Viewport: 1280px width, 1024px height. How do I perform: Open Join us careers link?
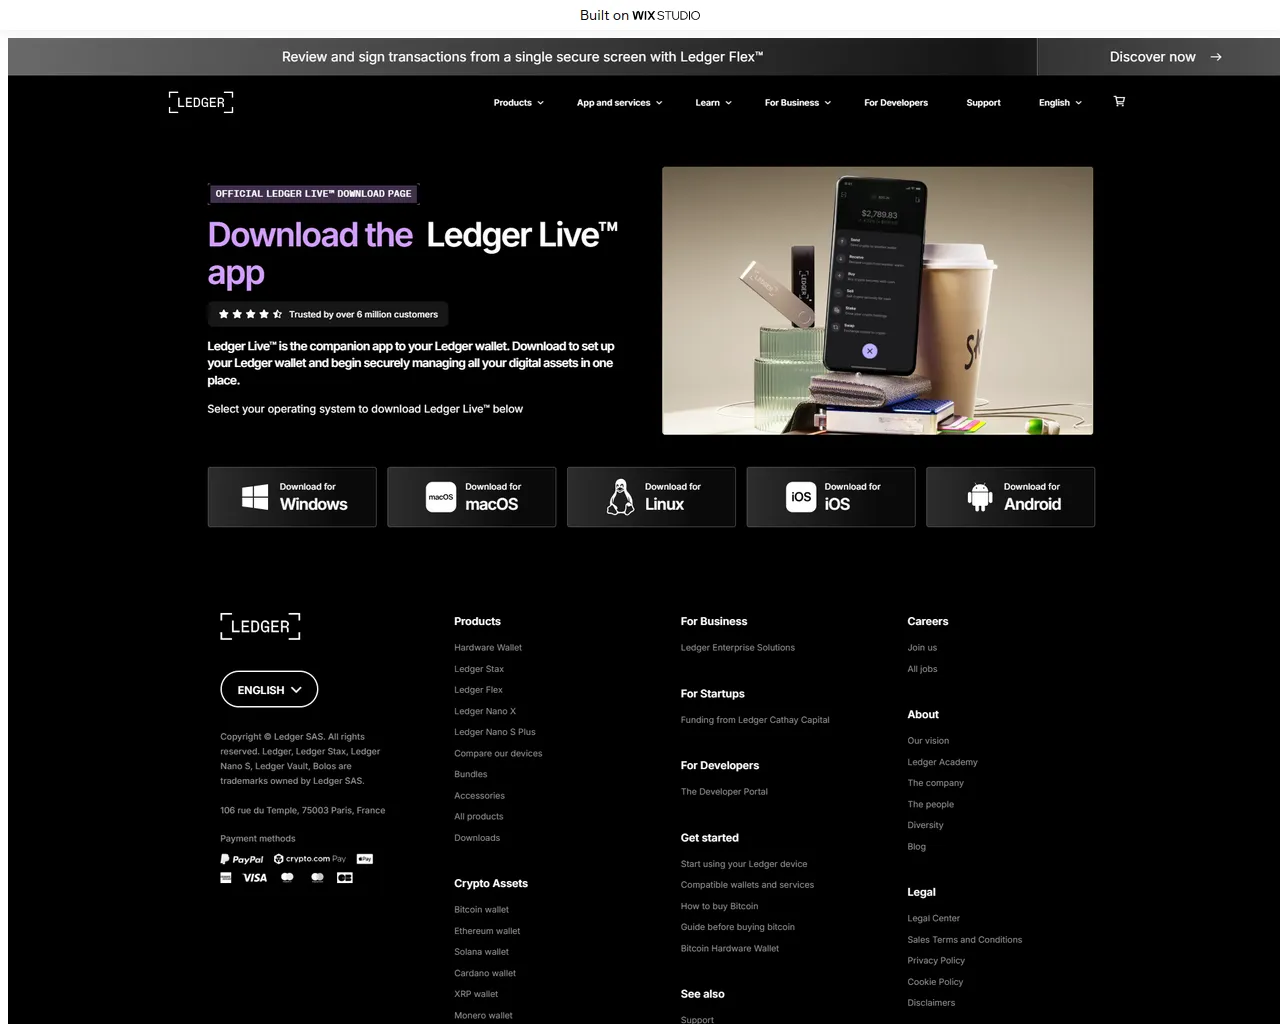pos(922,648)
